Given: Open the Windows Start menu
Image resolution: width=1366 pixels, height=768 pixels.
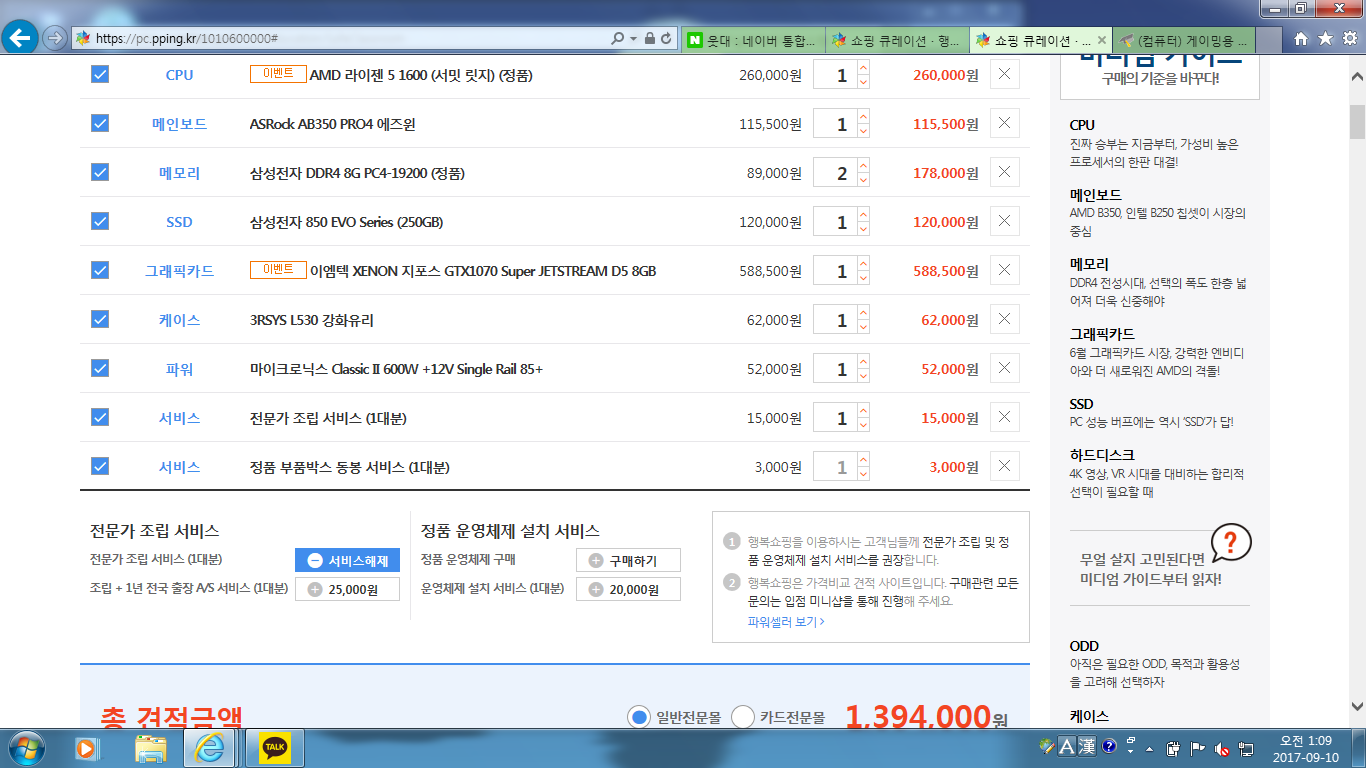Looking at the screenshot, I should tap(26, 747).
